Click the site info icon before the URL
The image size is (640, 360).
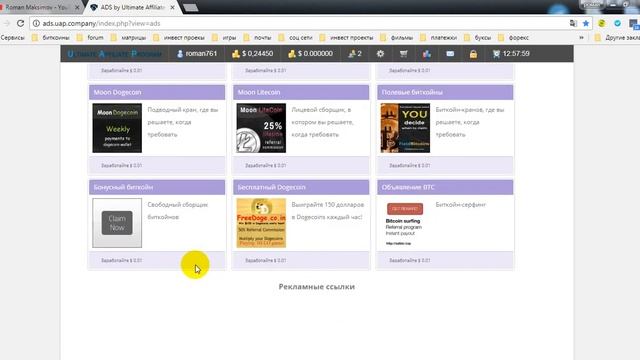point(36,23)
